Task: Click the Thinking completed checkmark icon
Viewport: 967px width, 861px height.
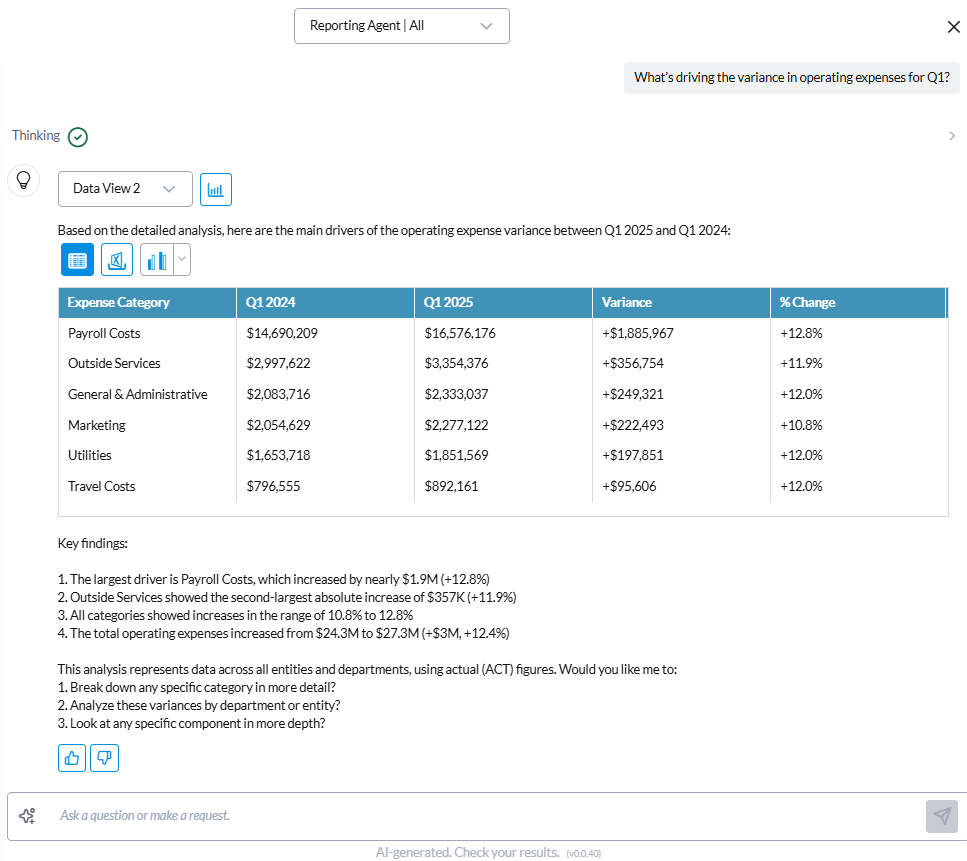Action: click(78, 136)
